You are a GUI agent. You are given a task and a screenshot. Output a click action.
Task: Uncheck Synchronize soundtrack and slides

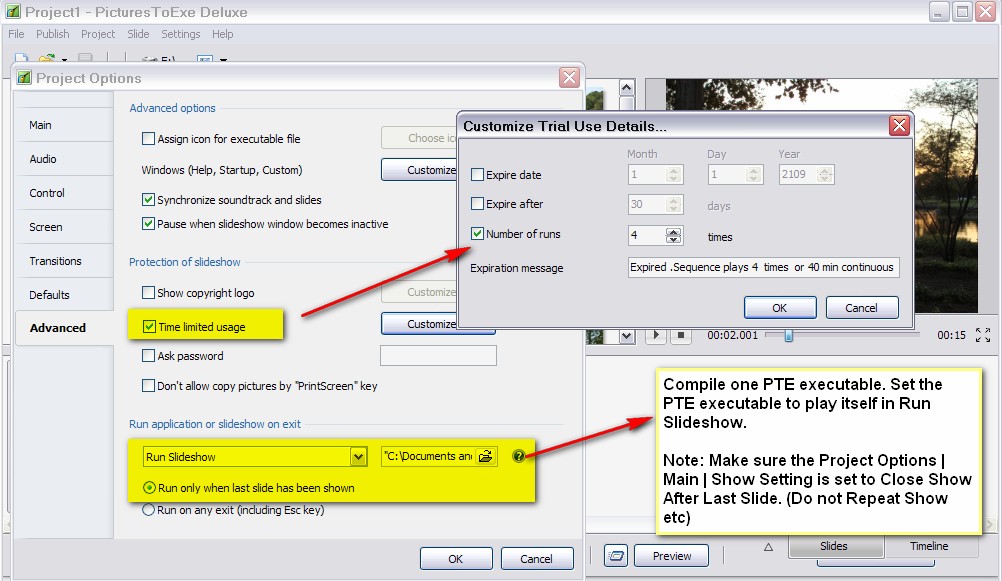coord(148,199)
